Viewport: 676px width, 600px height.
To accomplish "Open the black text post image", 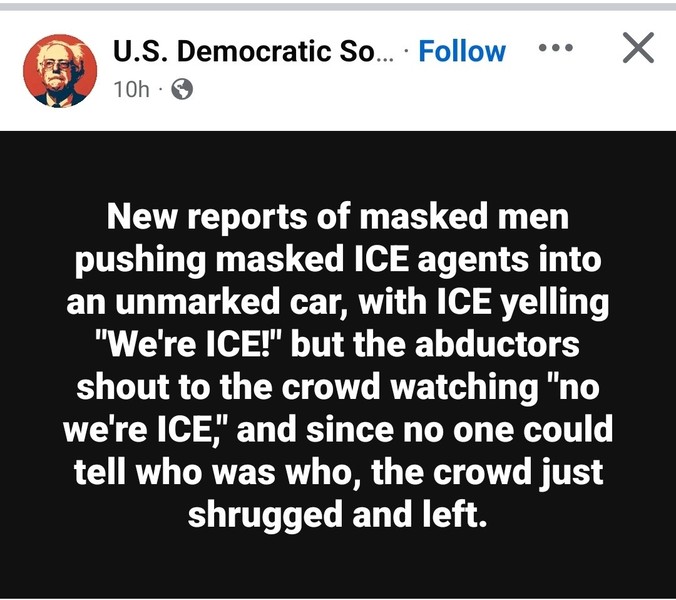I will [x=338, y=364].
